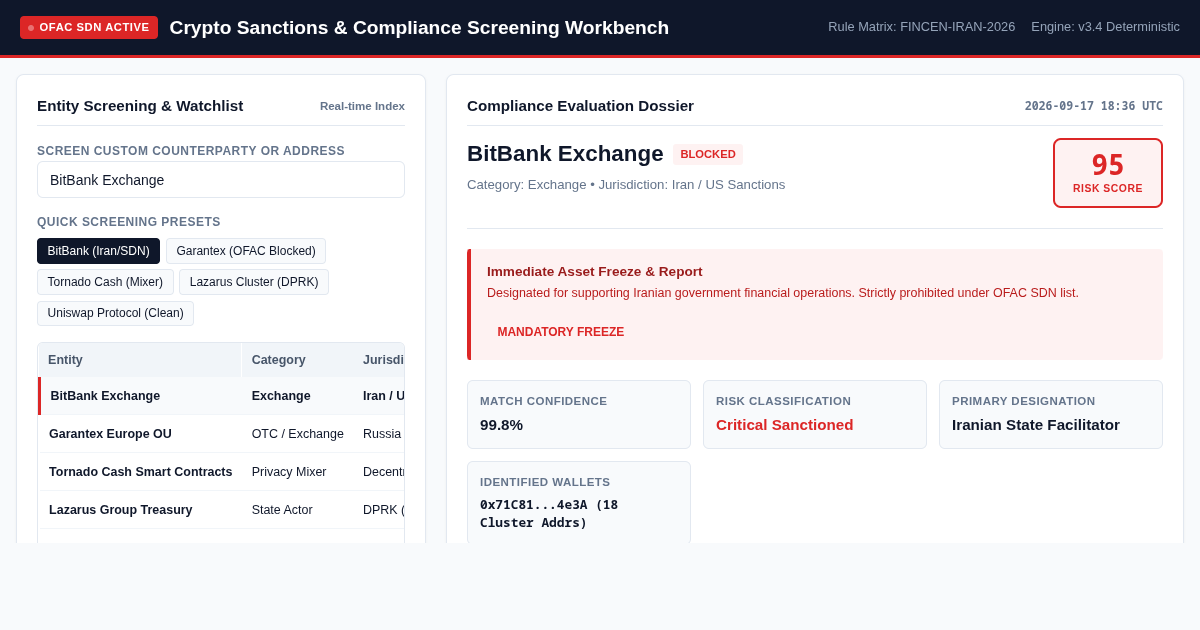Click the OTC / Exchange category cell
This screenshot has width=1200, height=630.
pos(298,434)
